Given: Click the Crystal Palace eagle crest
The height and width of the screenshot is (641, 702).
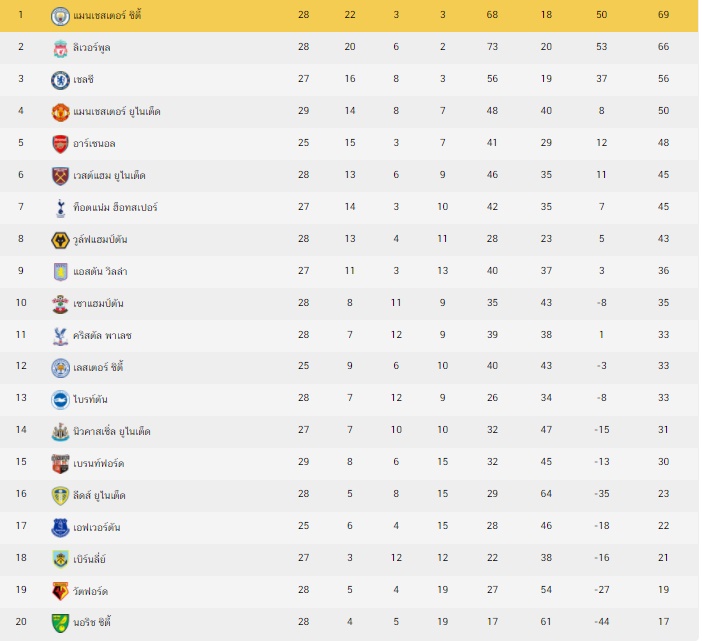Looking at the screenshot, I should tap(60, 336).
